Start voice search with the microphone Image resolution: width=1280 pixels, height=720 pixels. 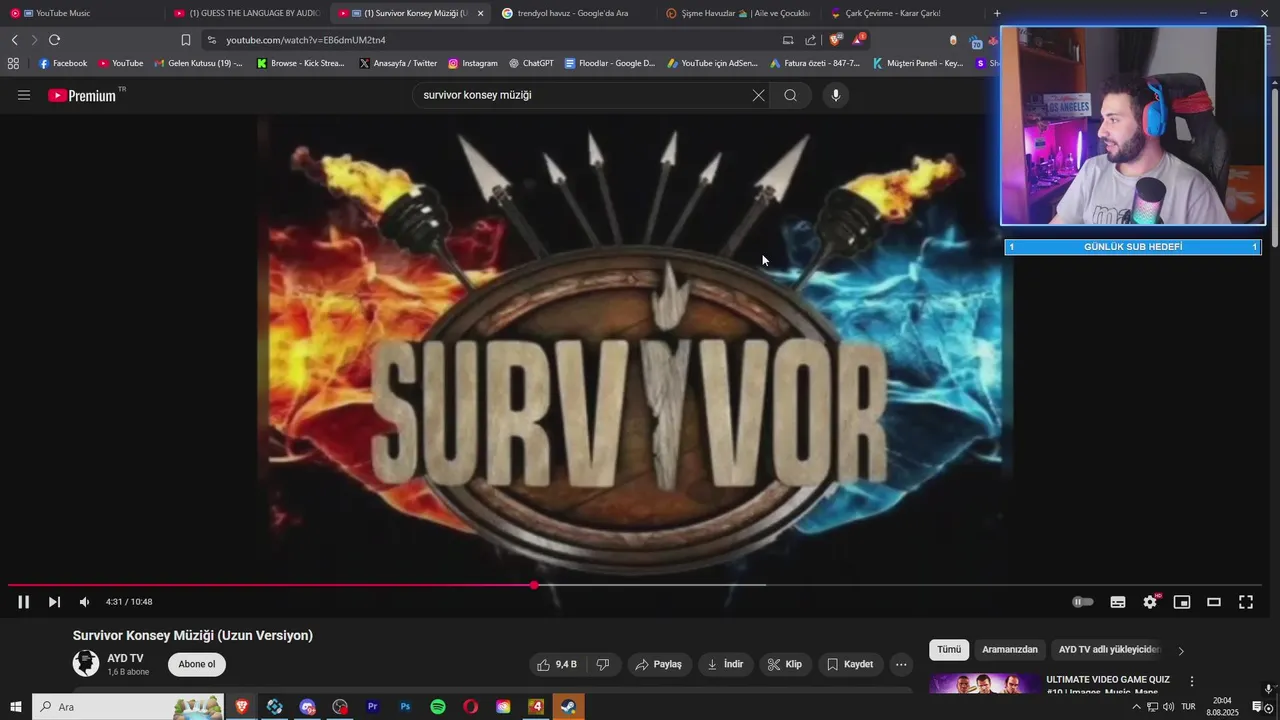[836, 95]
